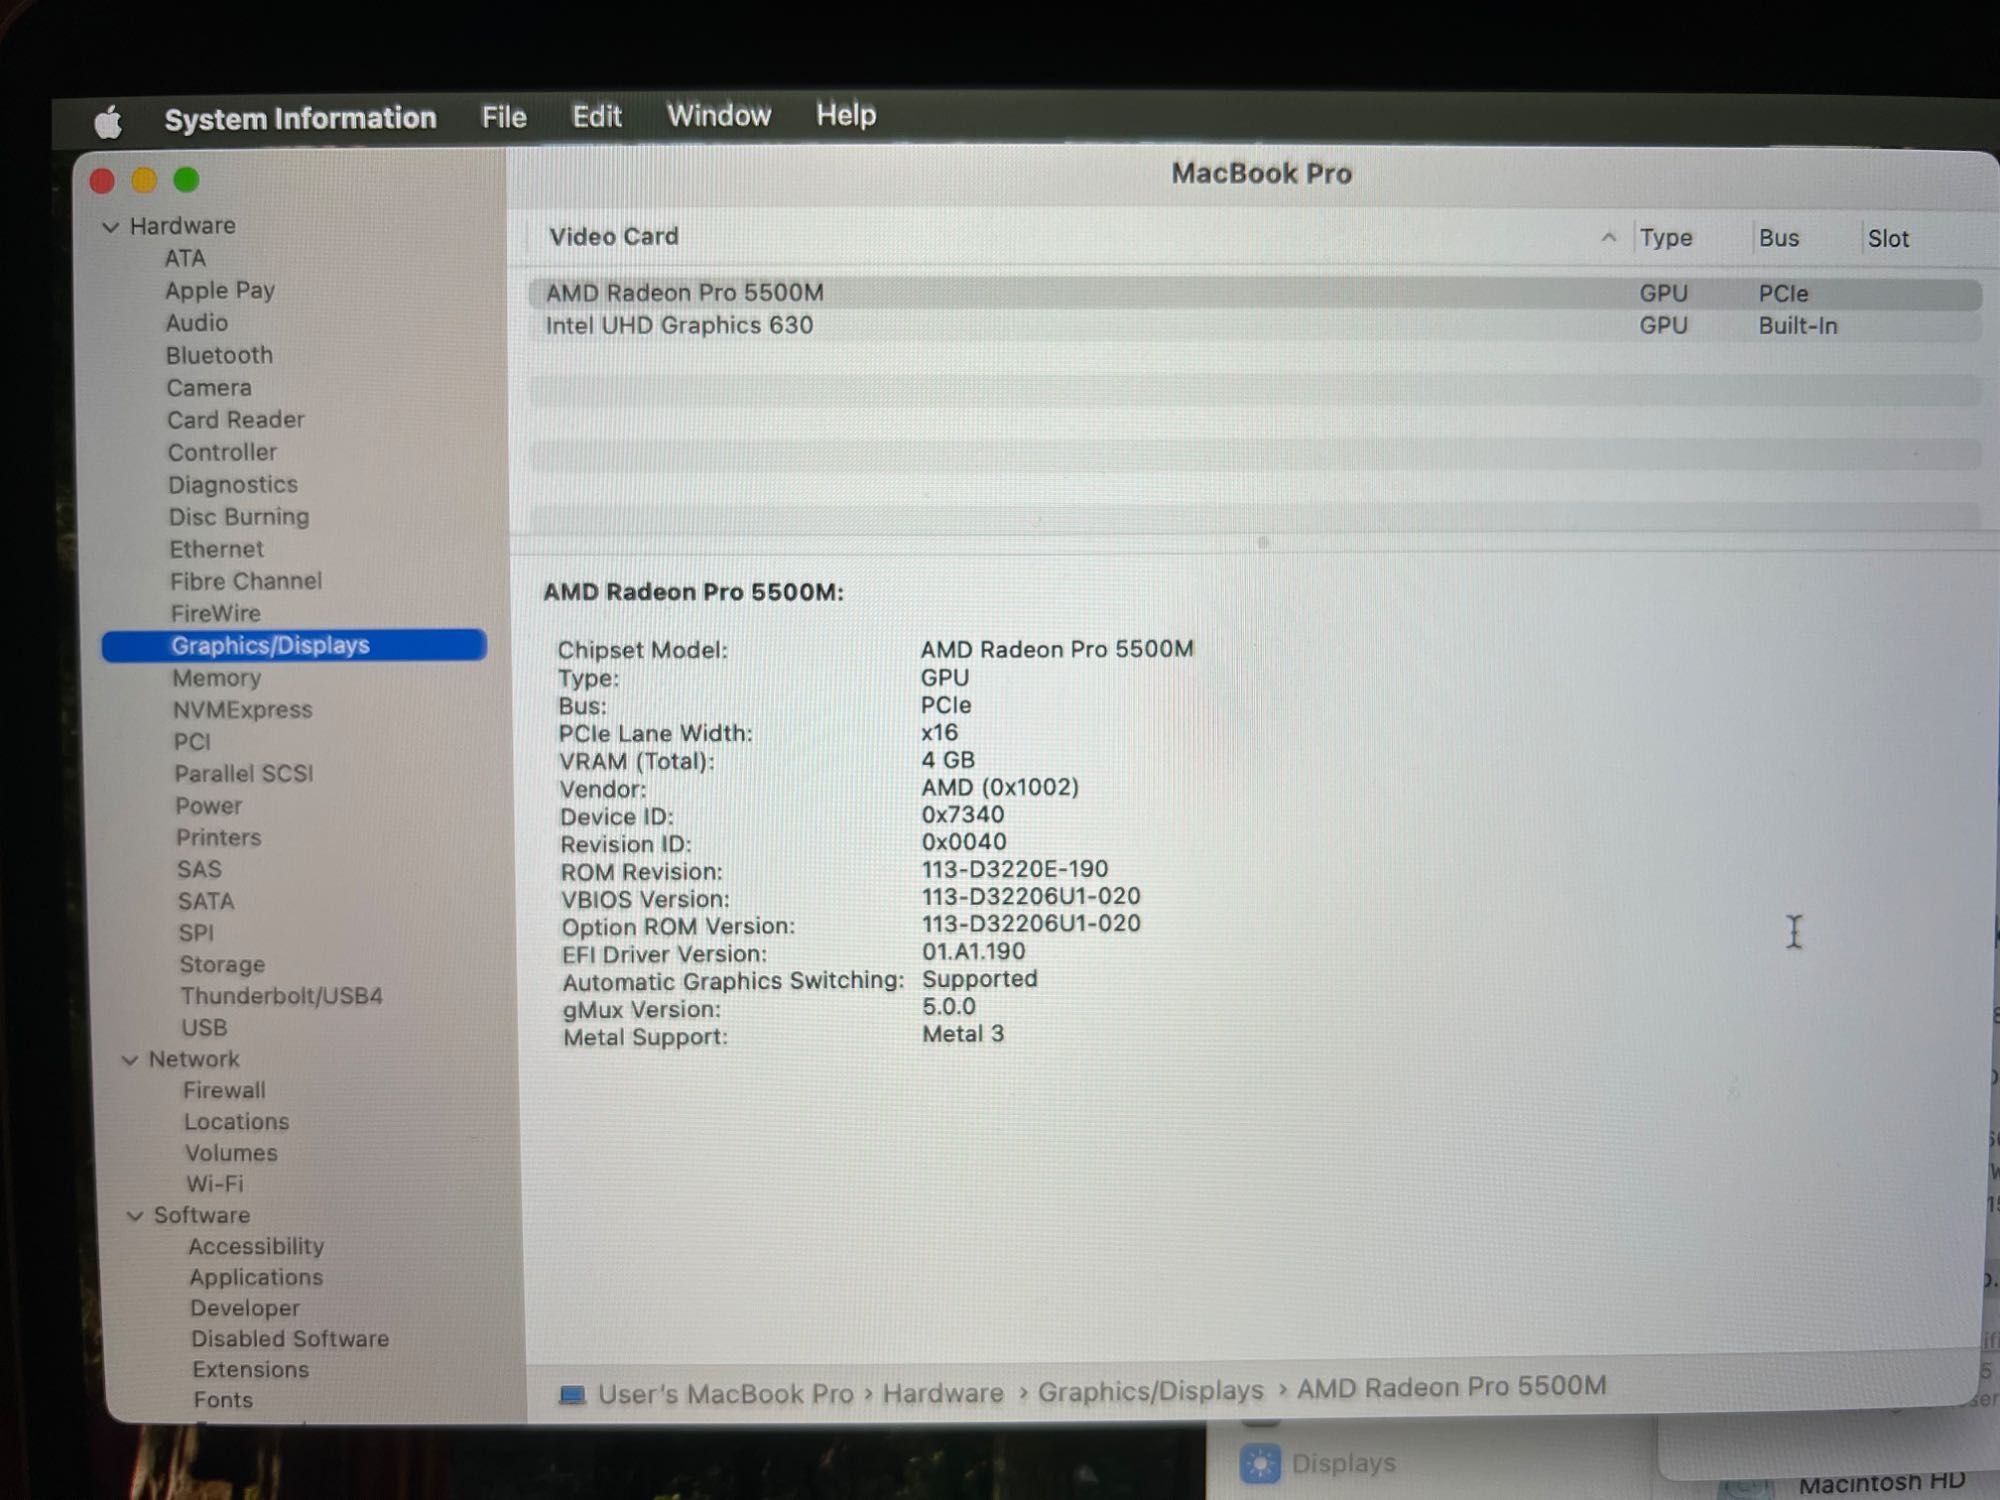
Task: Select Wi-Fi under Network
Action: coord(214,1184)
